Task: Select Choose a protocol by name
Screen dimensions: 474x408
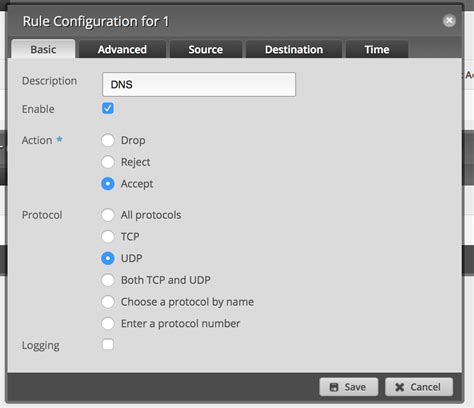Action: (108, 302)
